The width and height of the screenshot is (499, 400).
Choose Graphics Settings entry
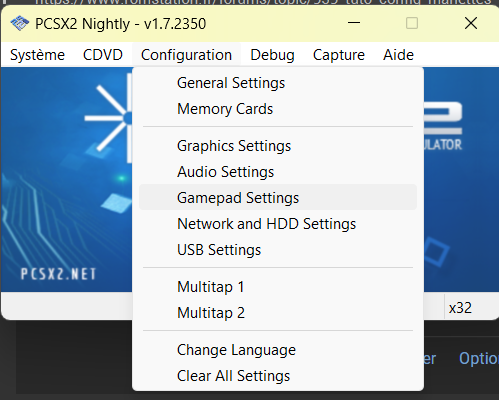click(278, 146)
